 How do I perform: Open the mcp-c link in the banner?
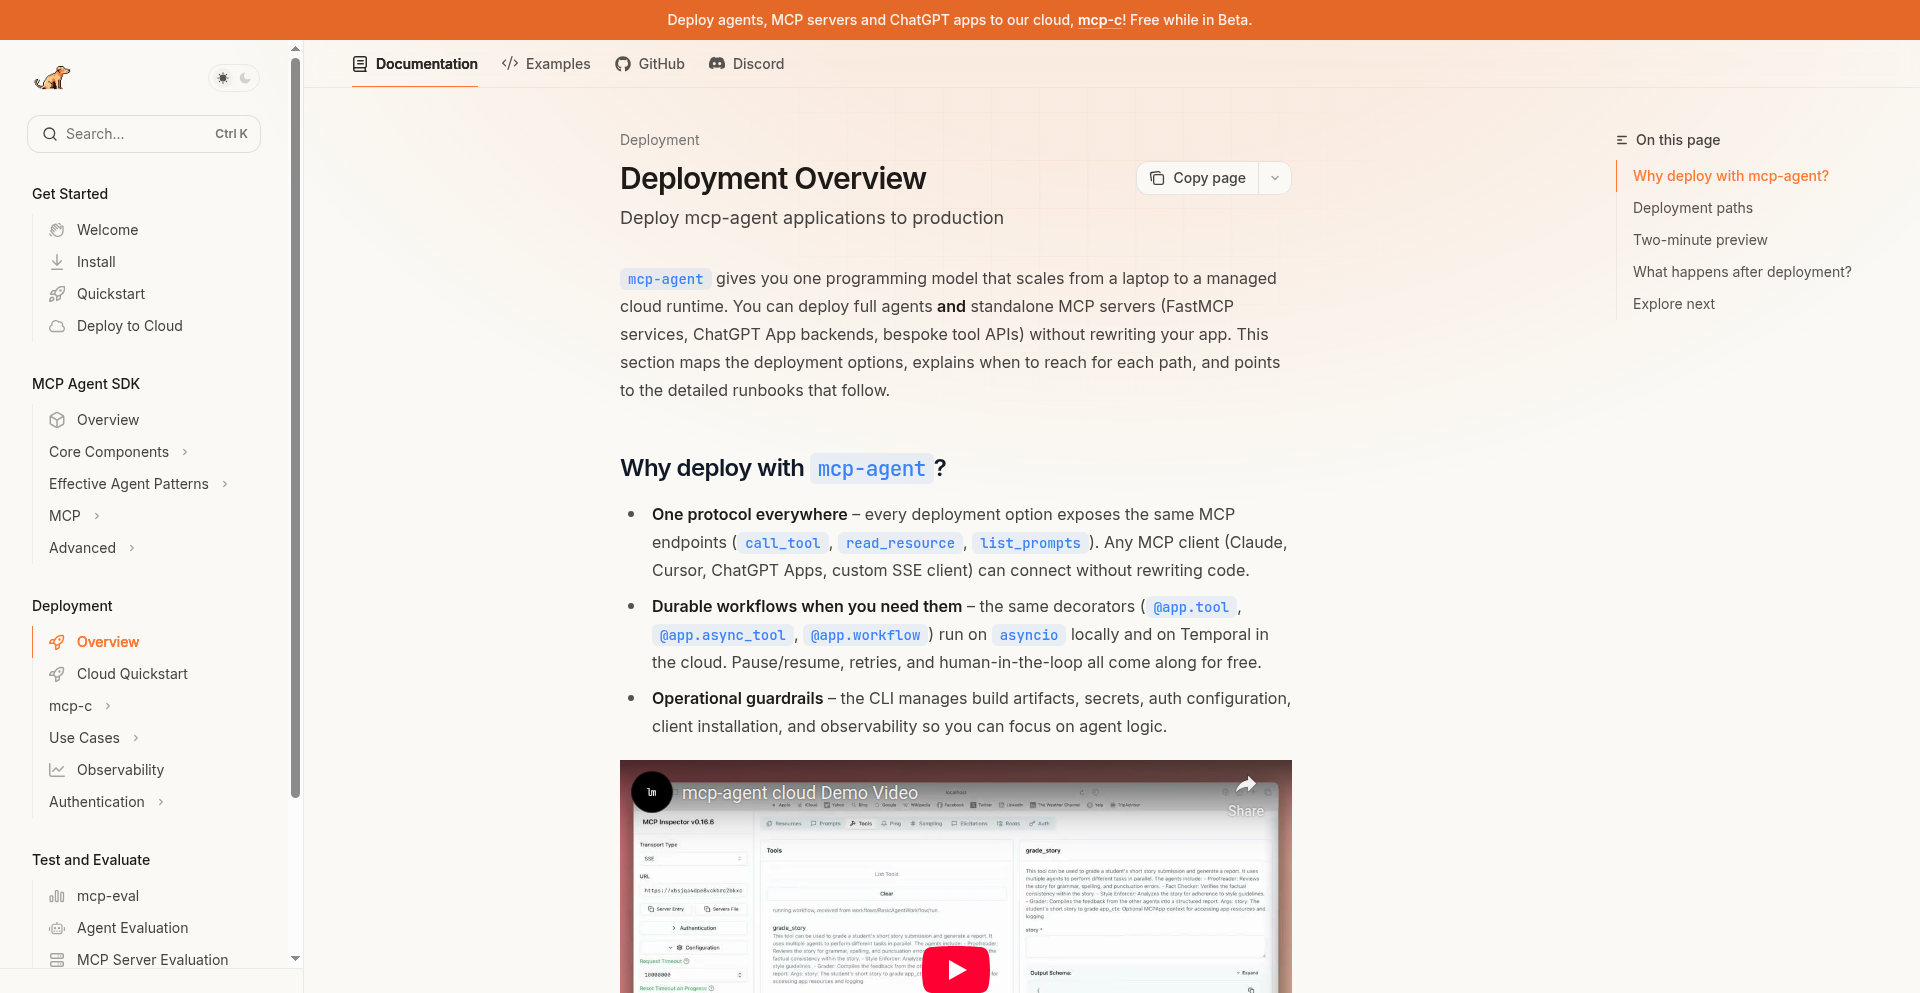click(x=1100, y=19)
